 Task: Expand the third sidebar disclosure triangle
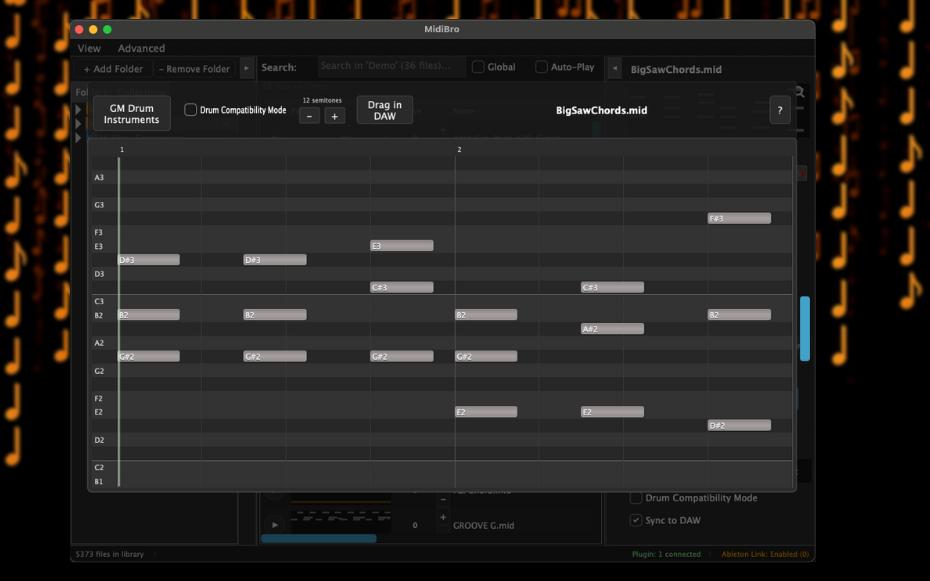[77, 137]
